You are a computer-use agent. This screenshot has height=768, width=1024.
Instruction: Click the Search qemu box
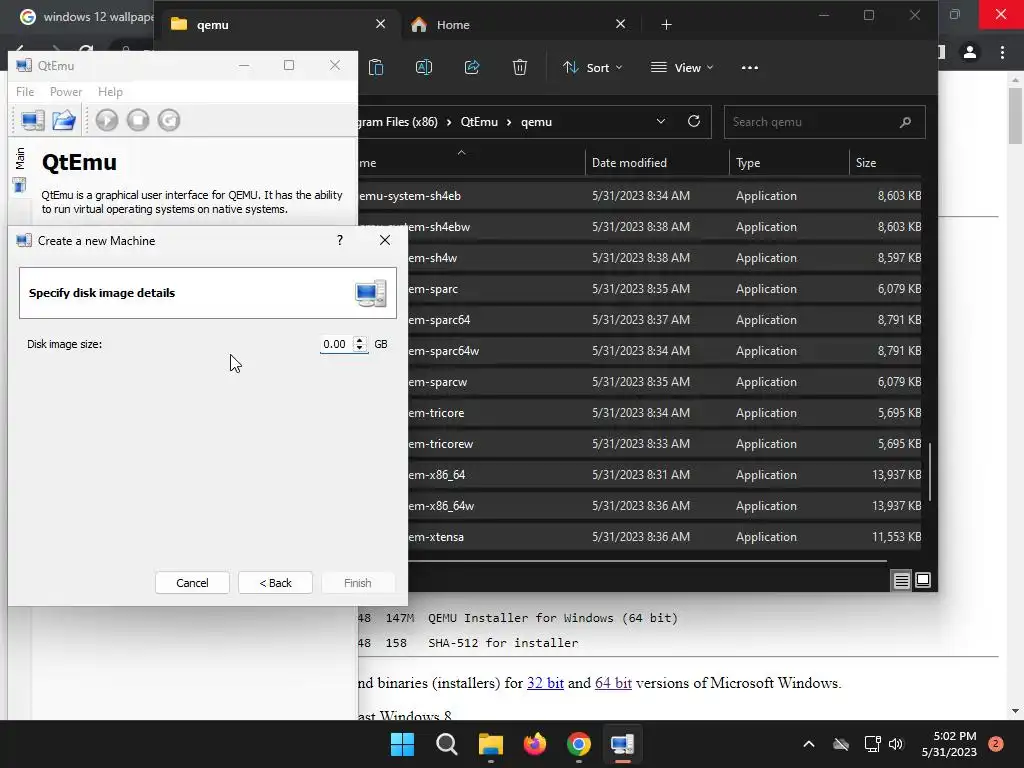[824, 122]
